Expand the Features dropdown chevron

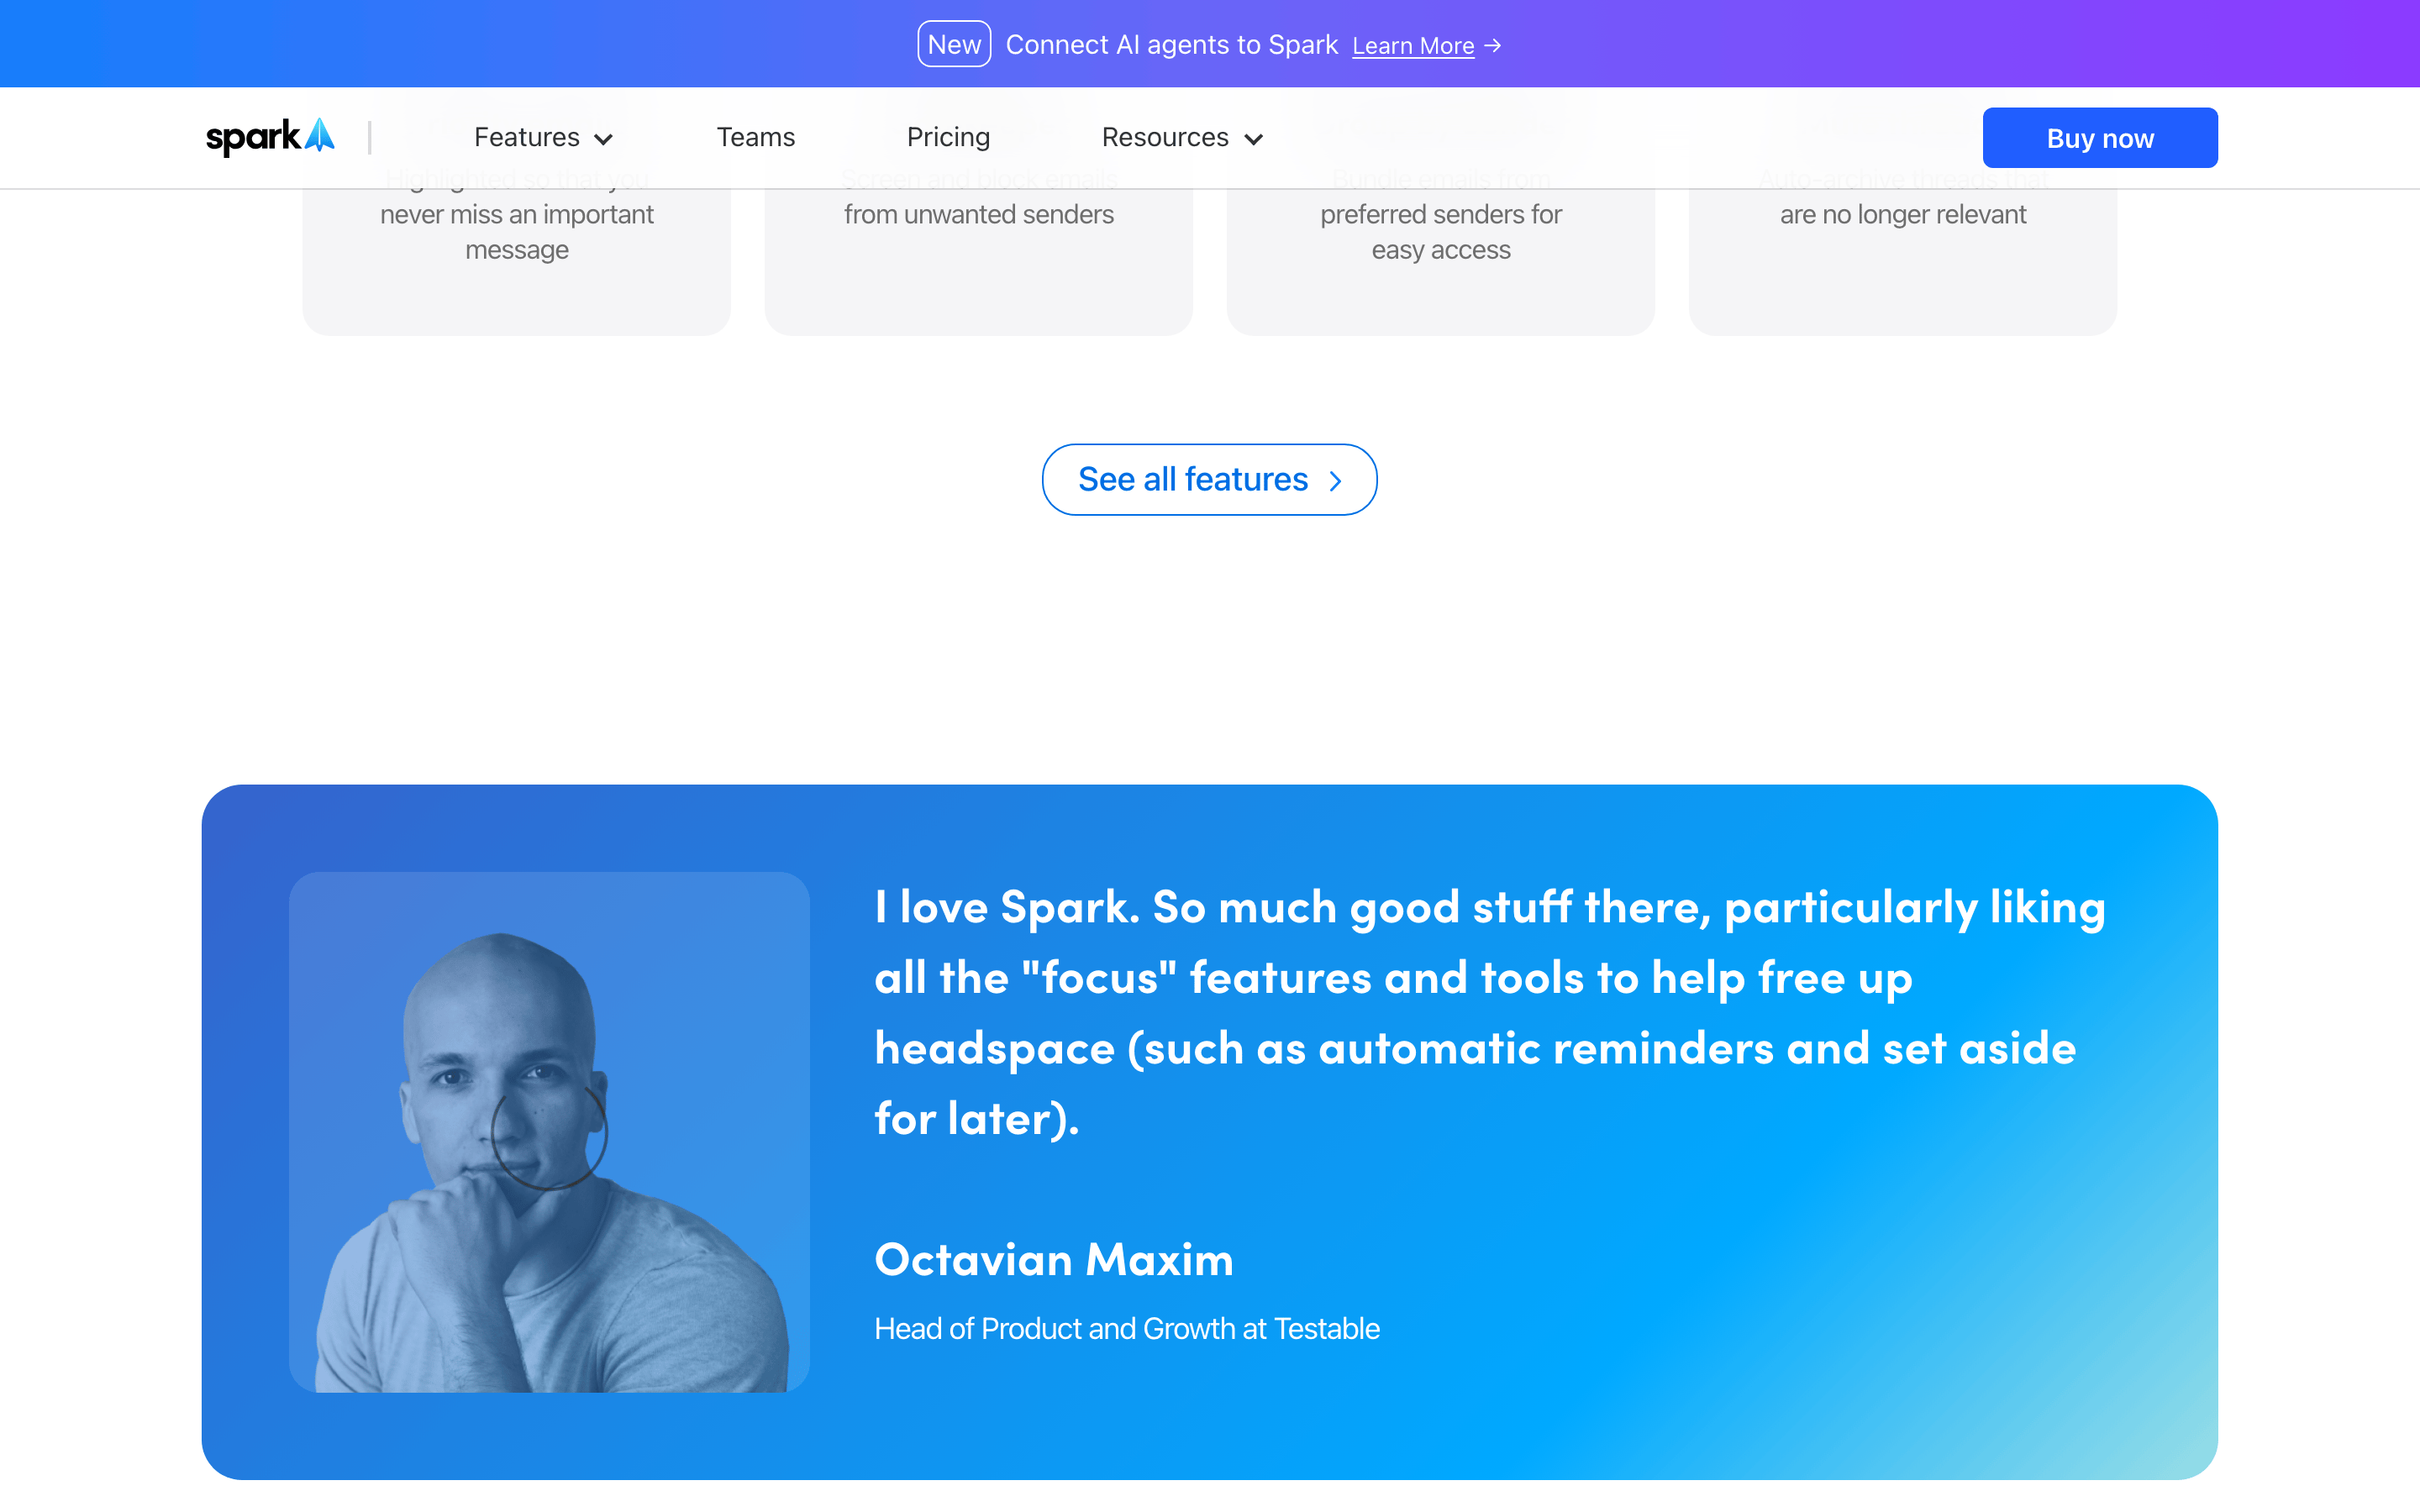tap(603, 139)
